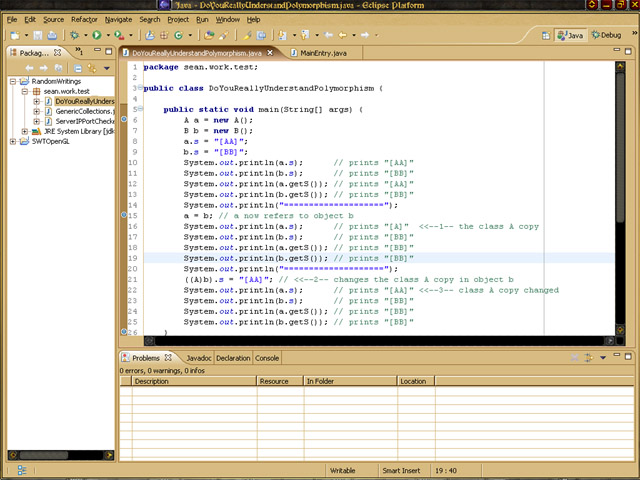640x480 pixels.
Task: Click the Previous Annotation toolbar icon
Action: [x=305, y=36]
